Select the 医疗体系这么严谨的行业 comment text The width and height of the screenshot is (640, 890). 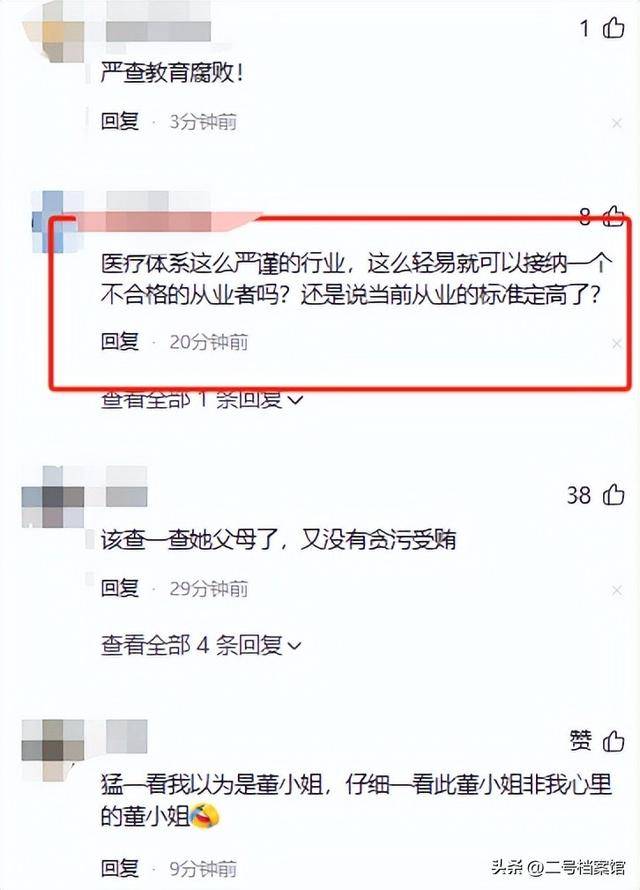[356, 279]
